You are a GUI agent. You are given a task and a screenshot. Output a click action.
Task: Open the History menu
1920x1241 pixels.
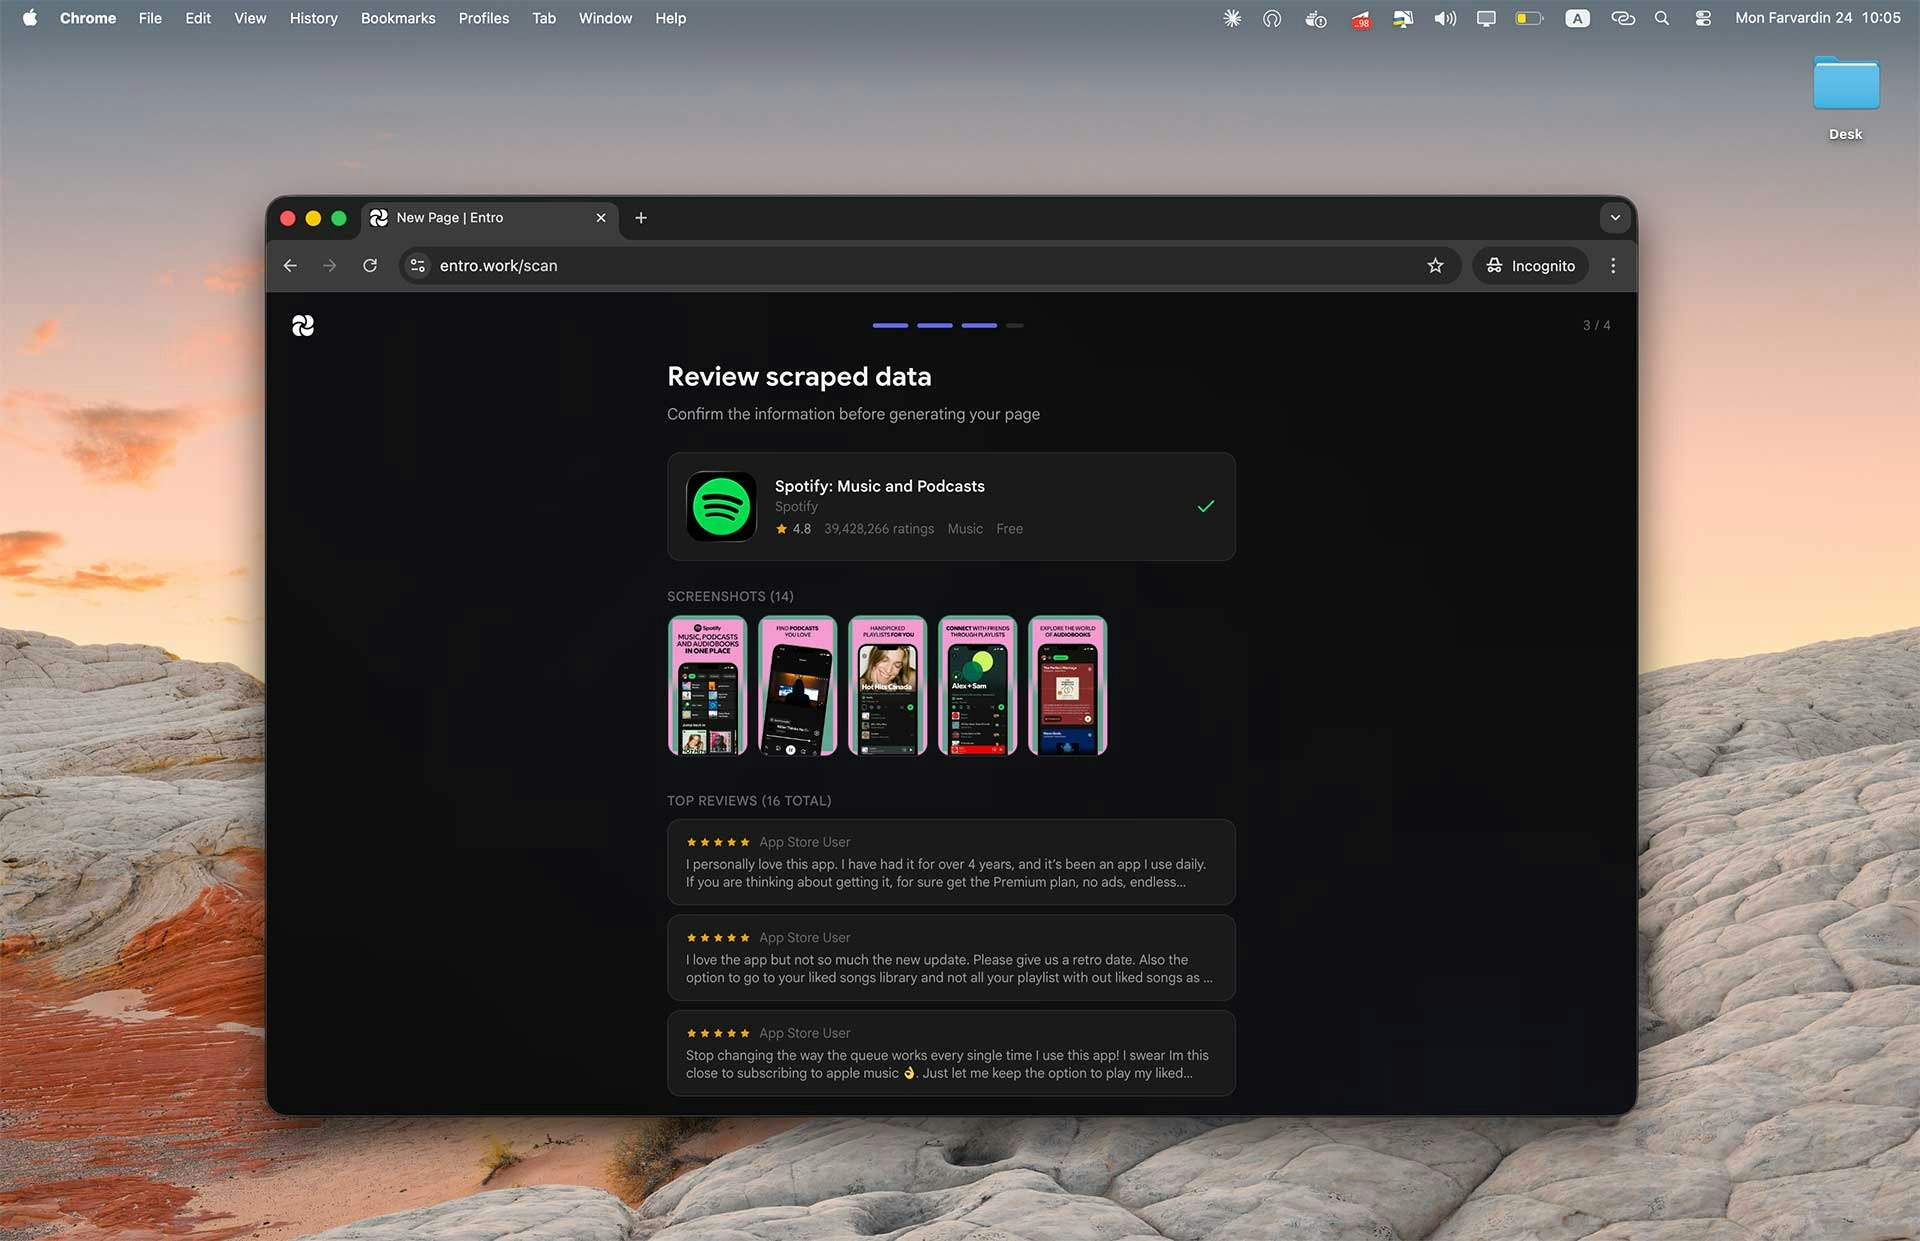313,18
